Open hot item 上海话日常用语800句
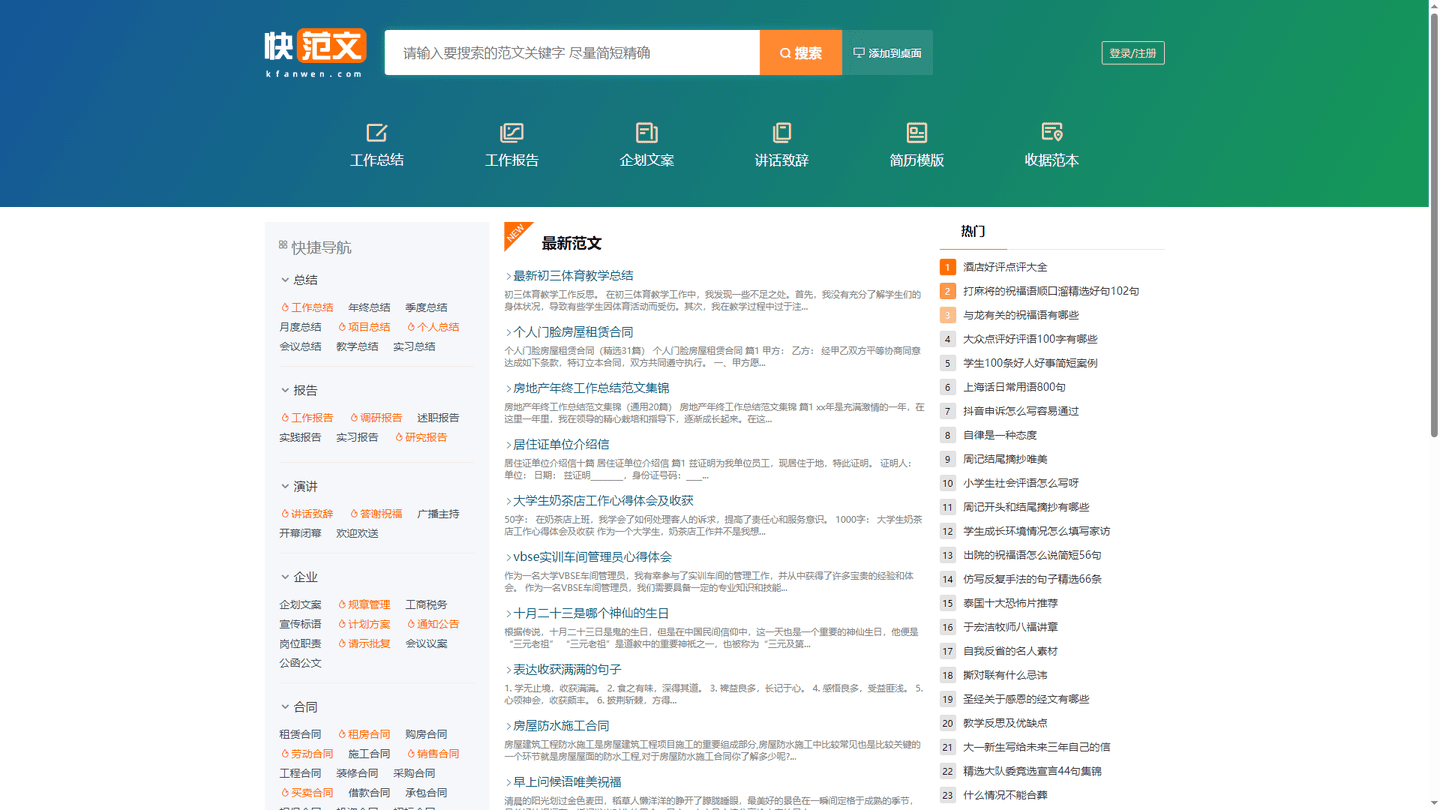1440x810 pixels. click(x=1014, y=387)
